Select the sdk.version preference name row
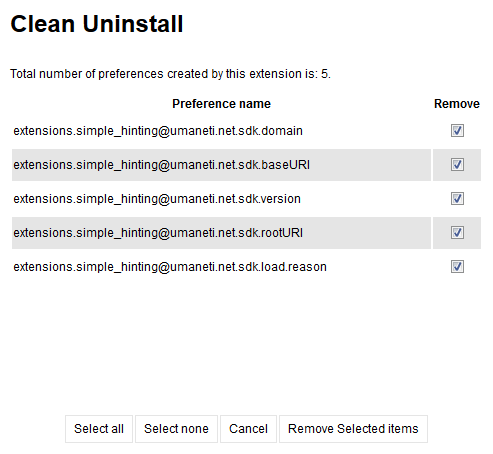493x454 pixels. tap(221, 199)
